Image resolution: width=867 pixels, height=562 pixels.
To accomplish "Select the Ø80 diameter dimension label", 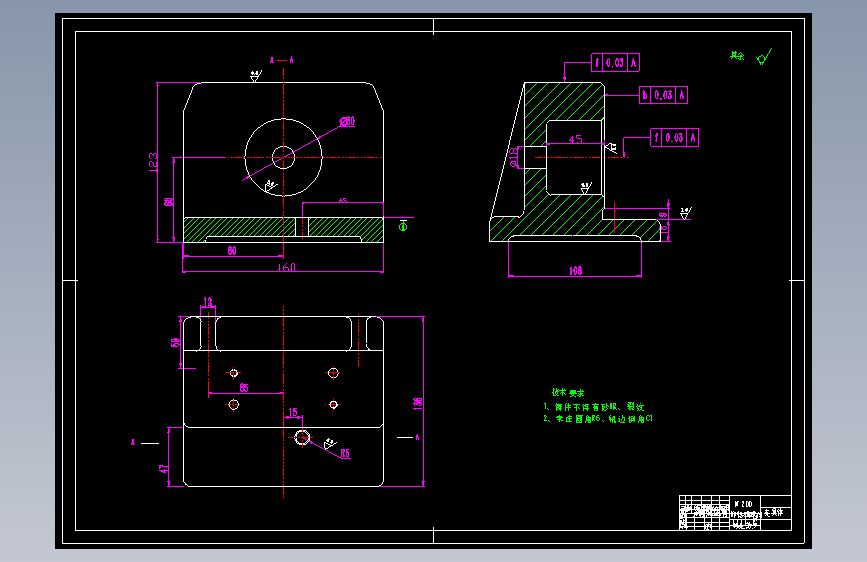I will tap(347, 122).
